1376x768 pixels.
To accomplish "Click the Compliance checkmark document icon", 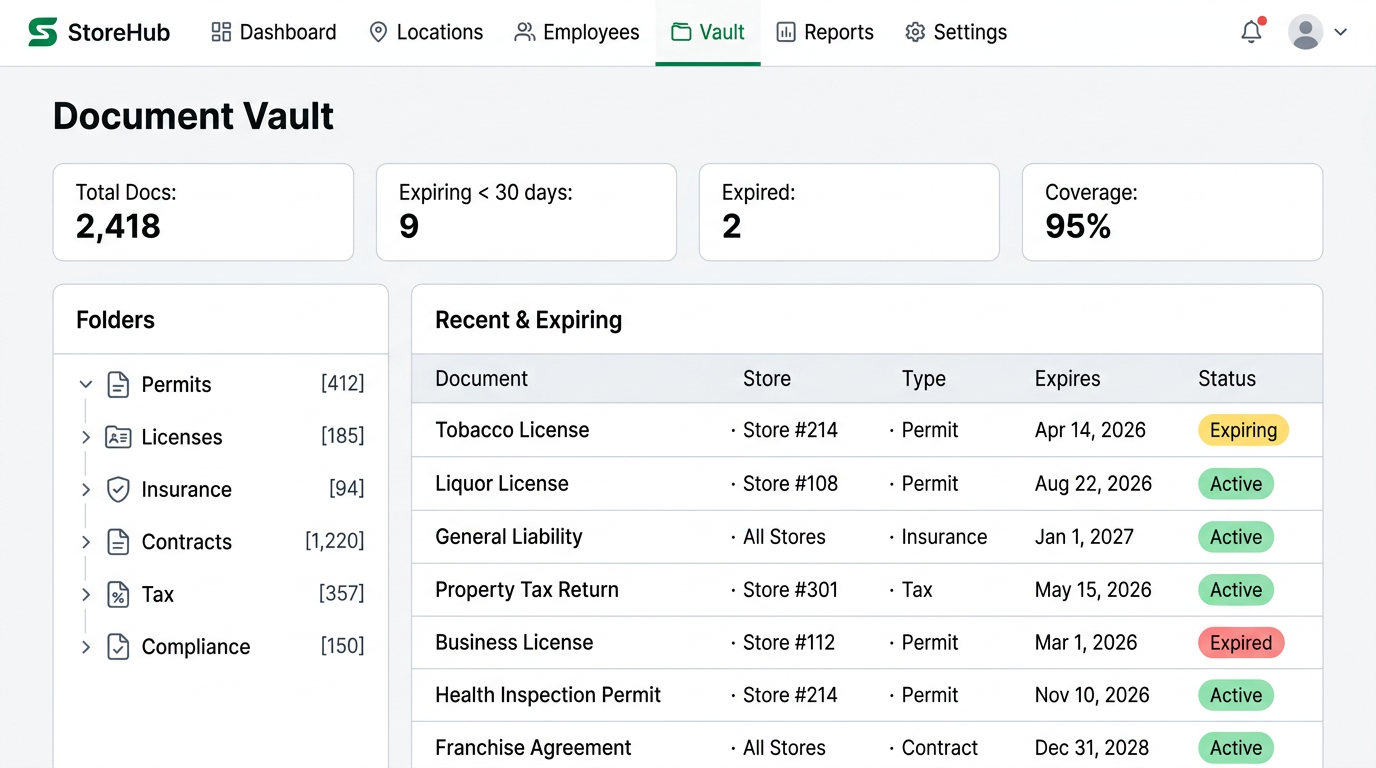I will click(118, 647).
